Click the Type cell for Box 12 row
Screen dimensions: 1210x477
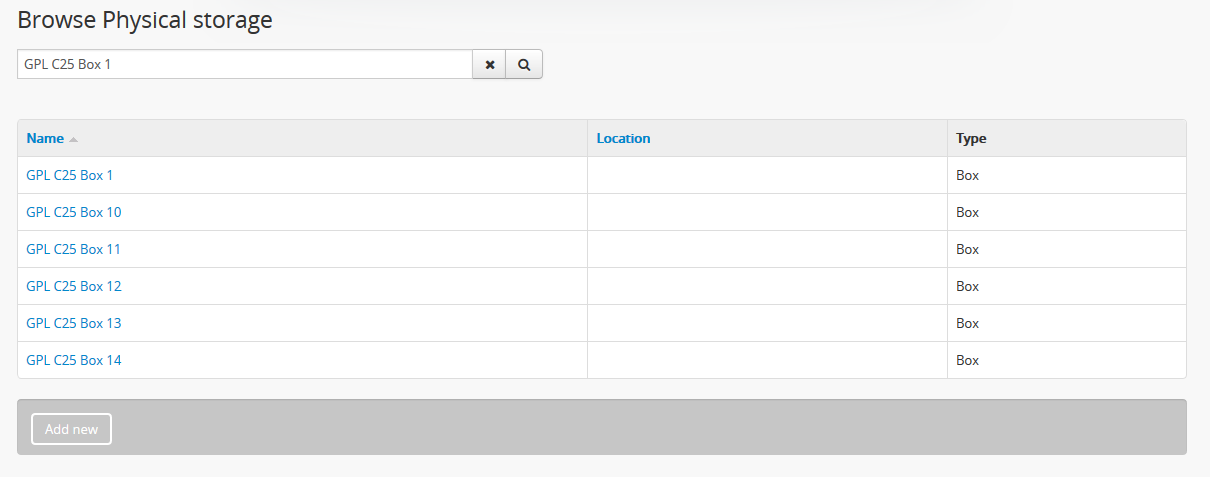tap(967, 286)
